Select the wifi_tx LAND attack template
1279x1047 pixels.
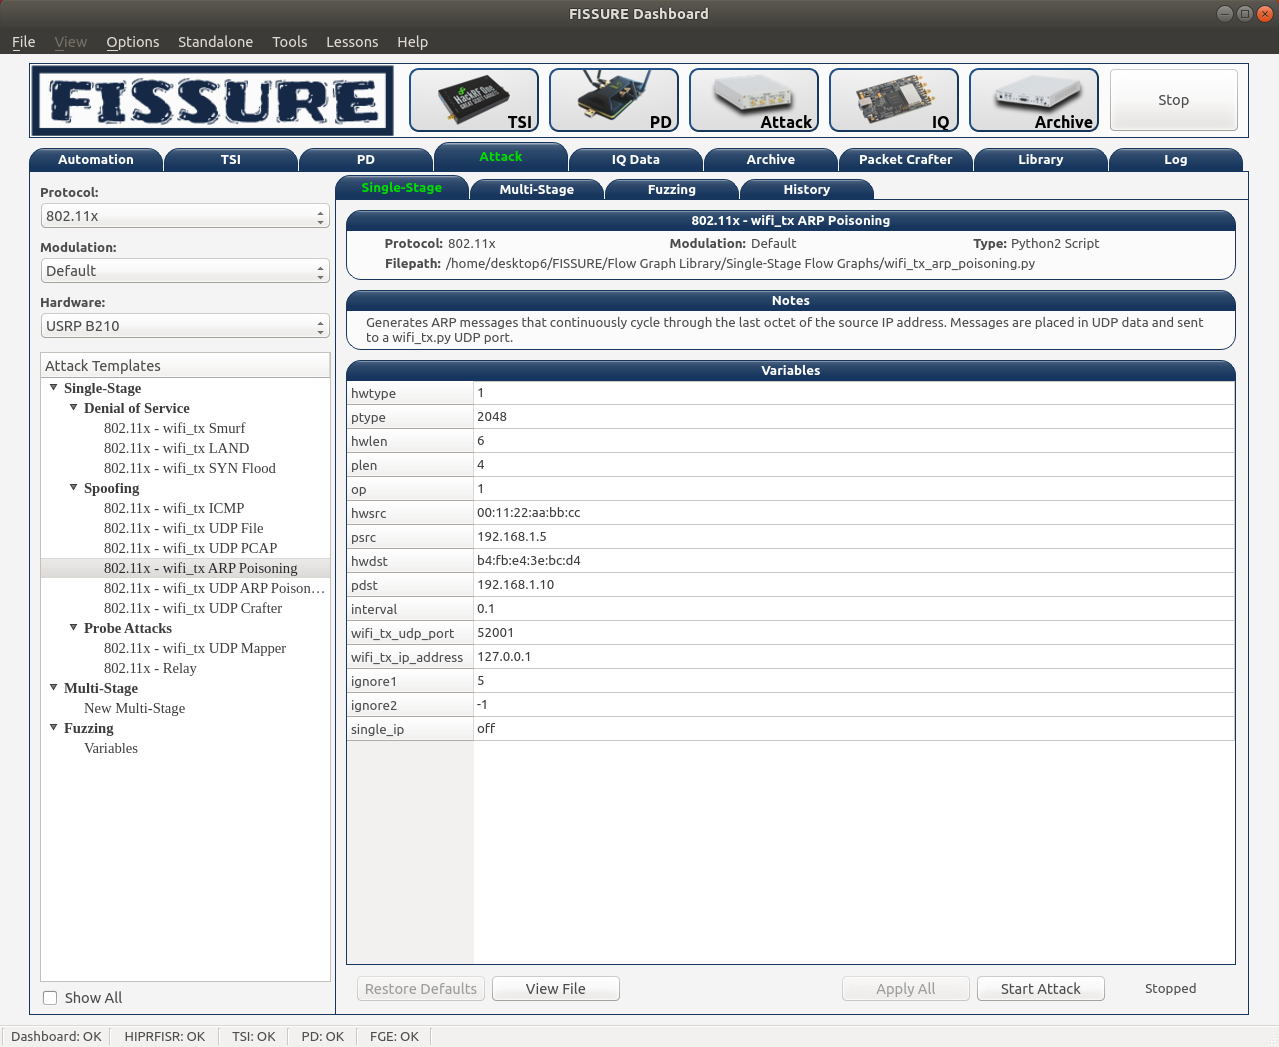[176, 448]
